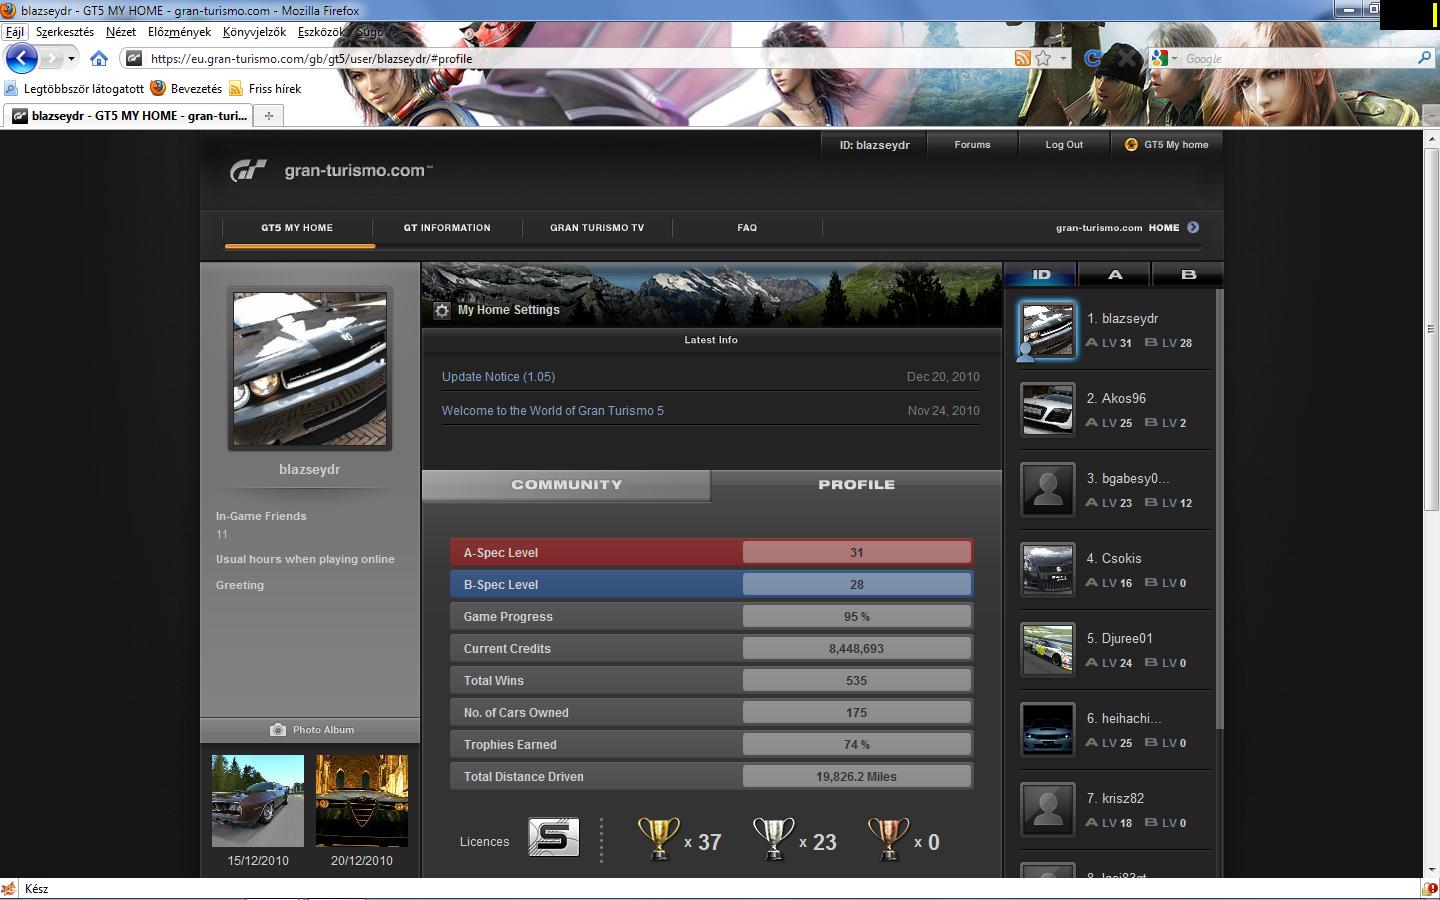Click the Gran Turismo GT logo
Viewport: 1440px width, 900px height.
click(x=248, y=171)
